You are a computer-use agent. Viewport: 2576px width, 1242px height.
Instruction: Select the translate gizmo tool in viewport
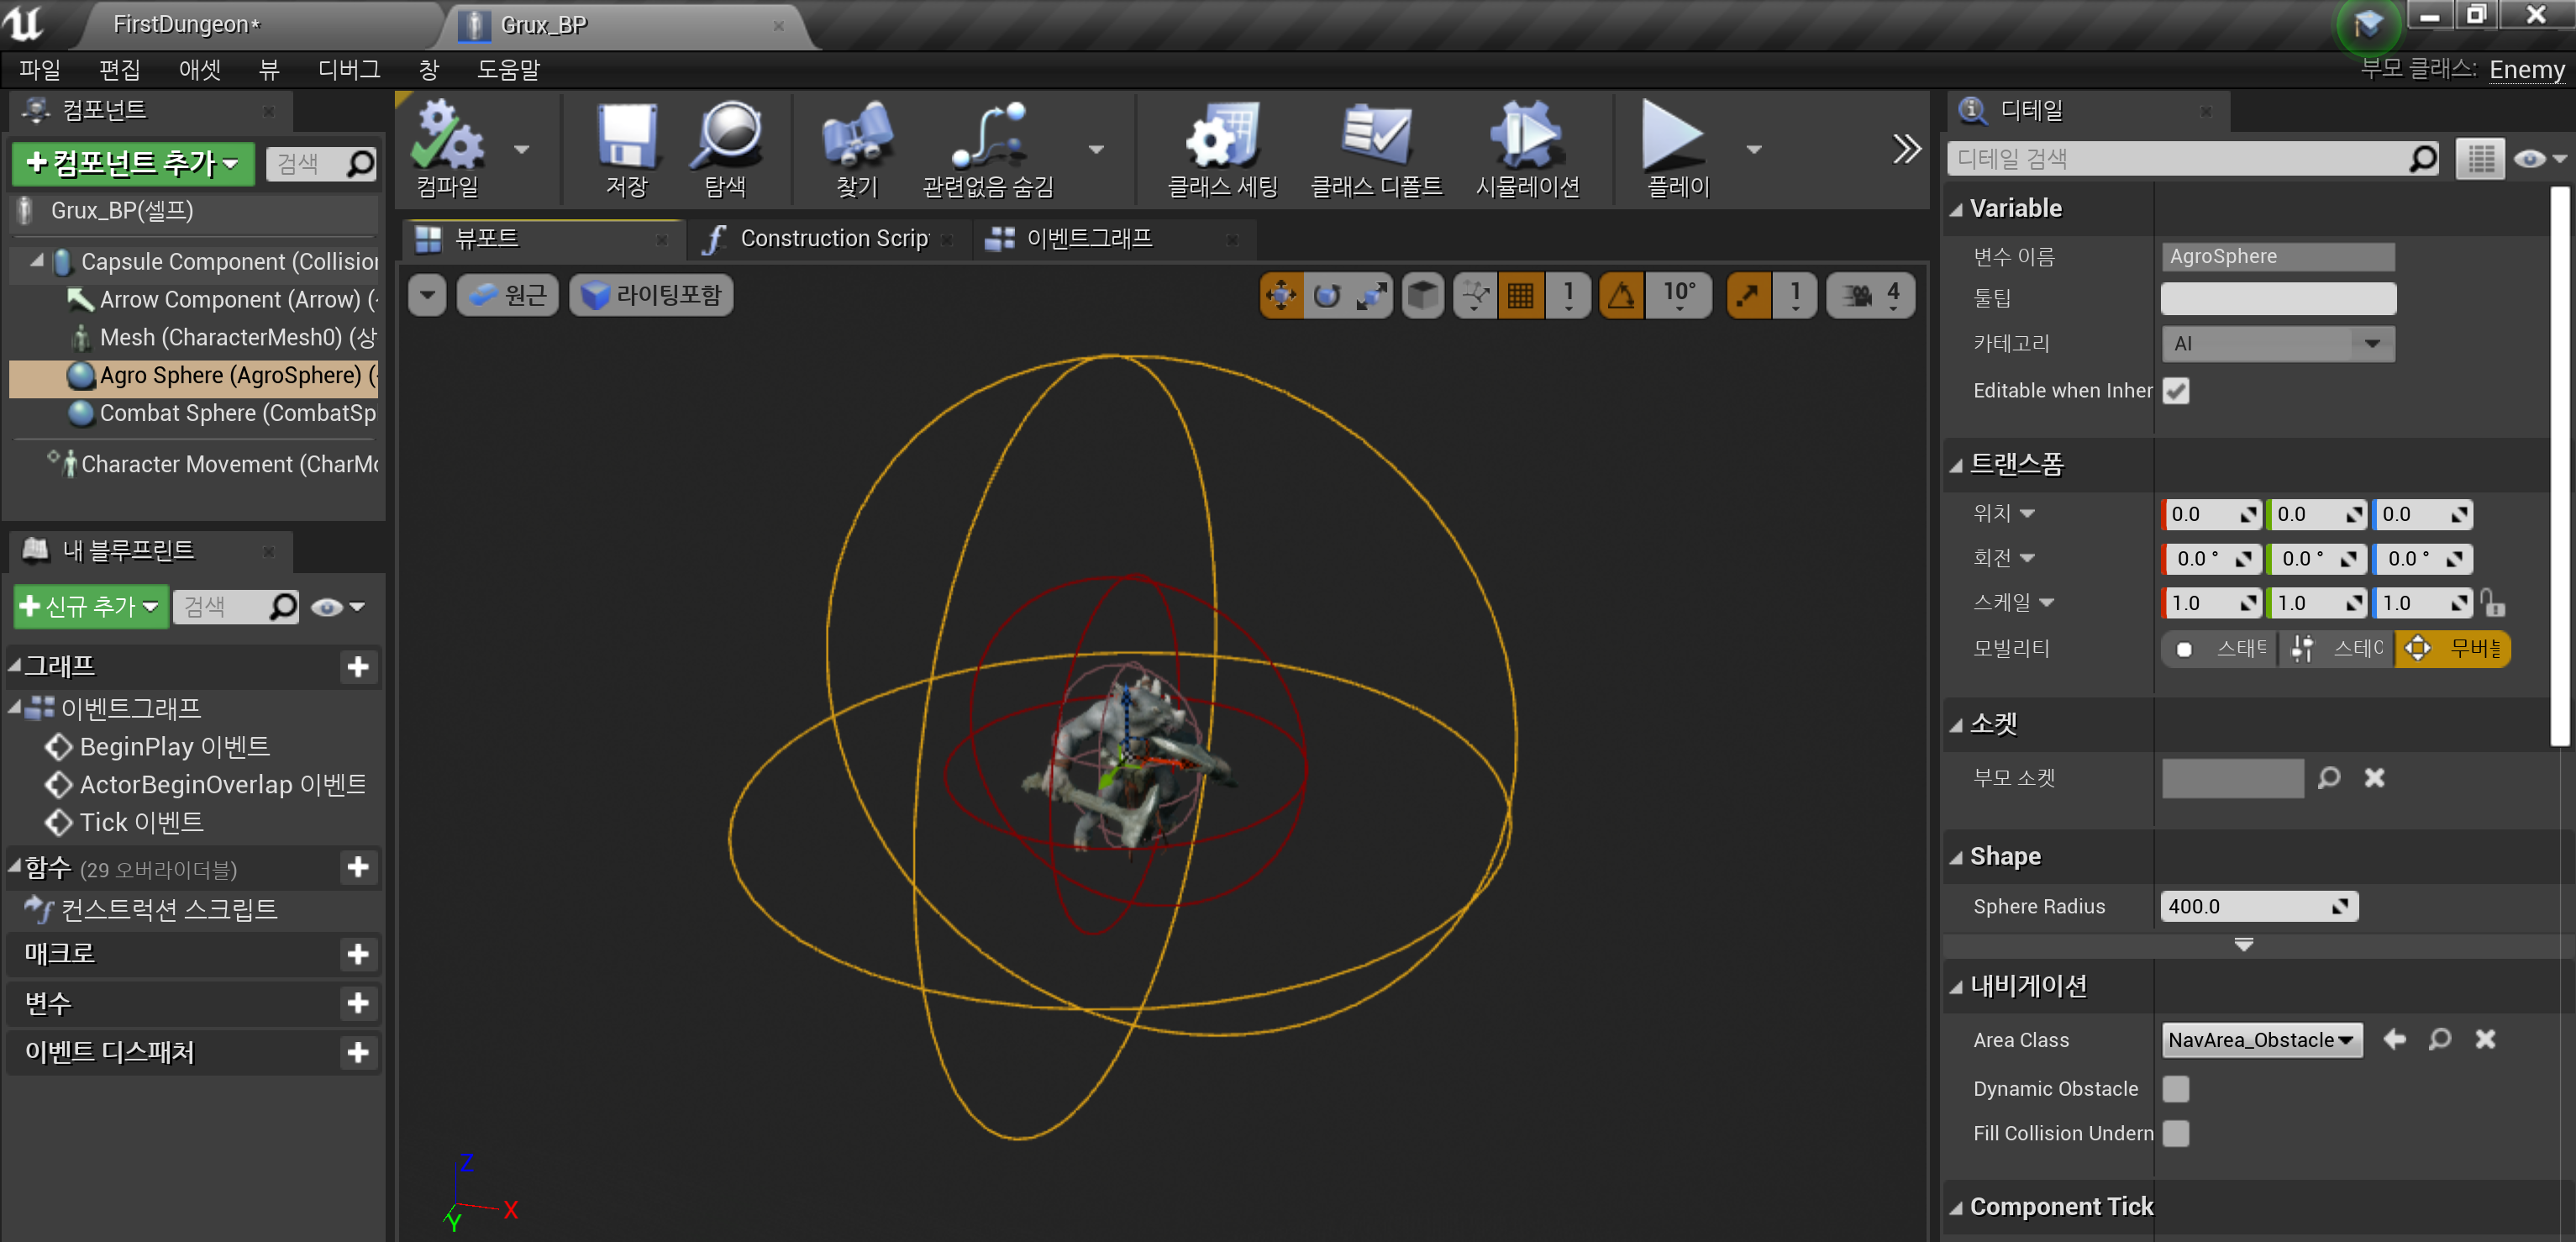(1281, 295)
